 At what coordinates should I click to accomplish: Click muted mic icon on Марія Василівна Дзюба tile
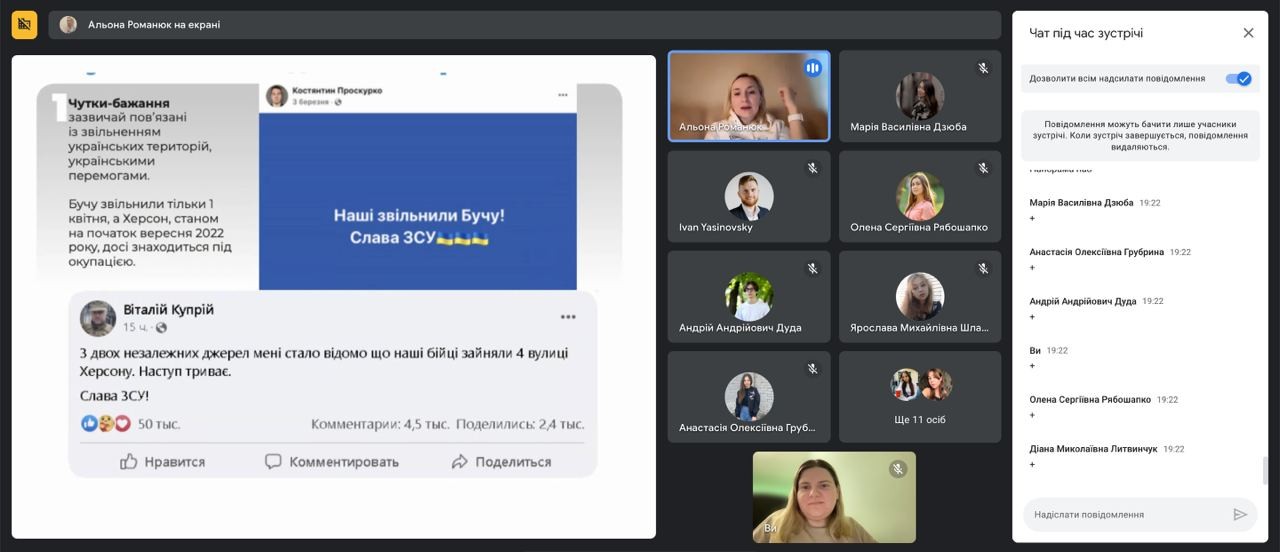coord(983,68)
